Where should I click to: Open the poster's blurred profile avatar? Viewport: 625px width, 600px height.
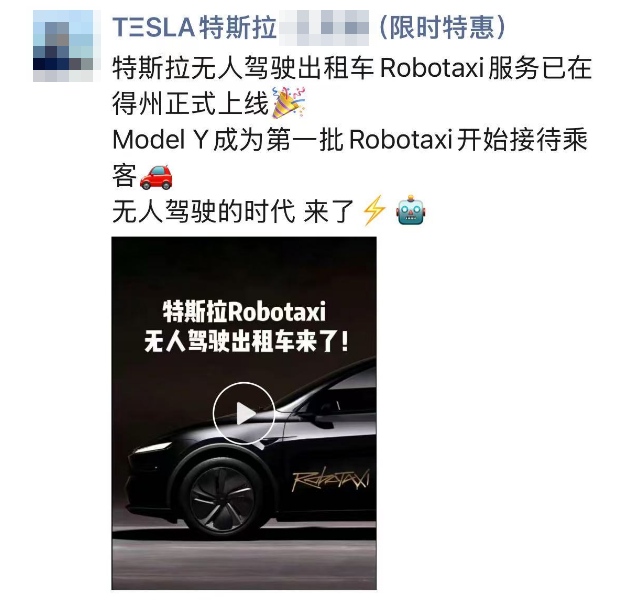[63, 46]
